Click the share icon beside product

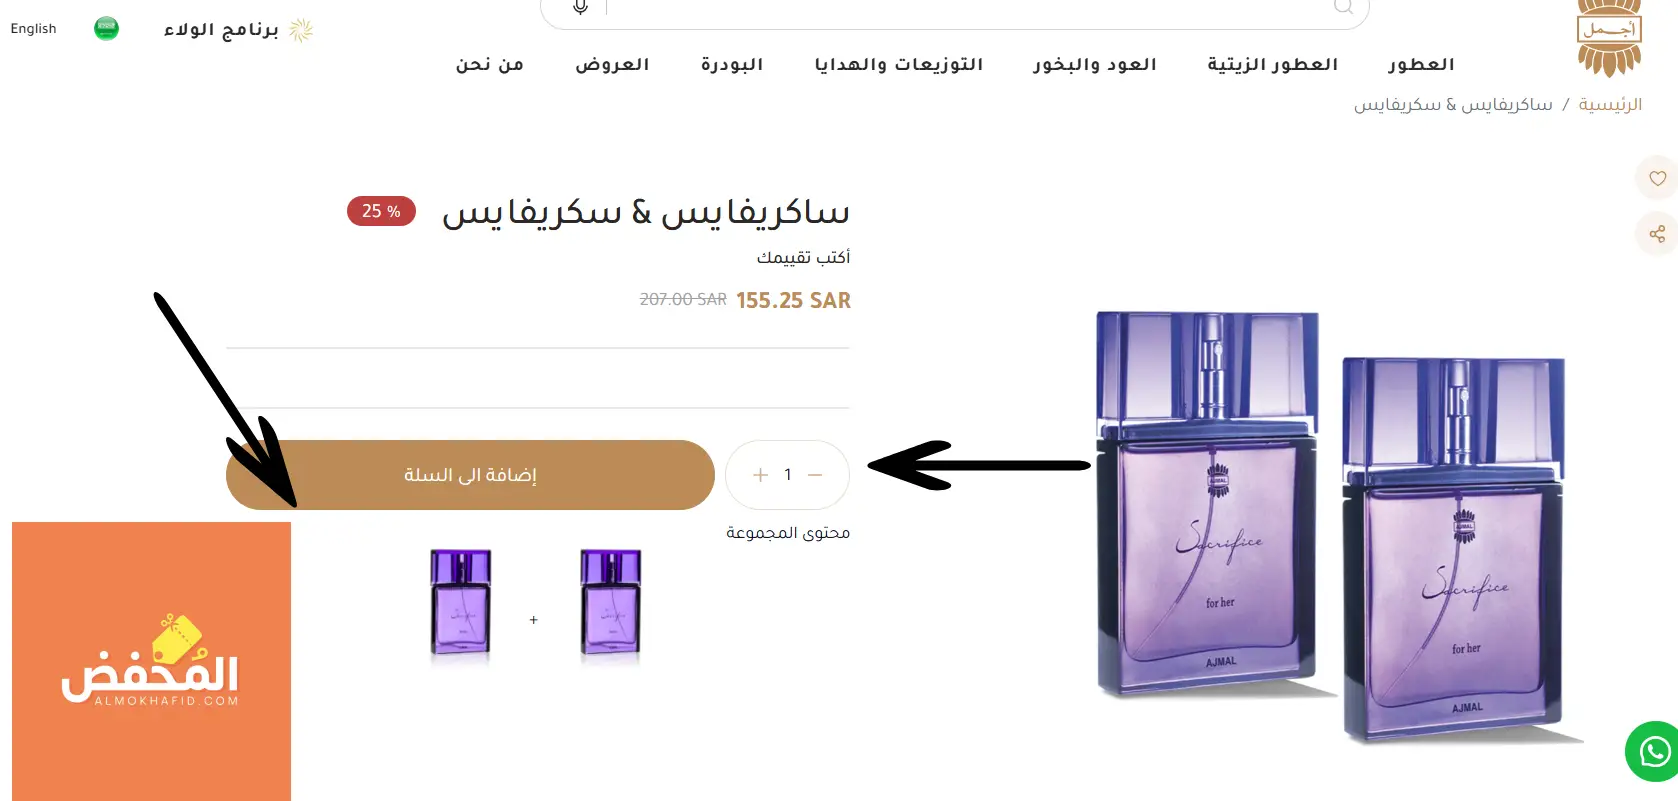point(1657,234)
